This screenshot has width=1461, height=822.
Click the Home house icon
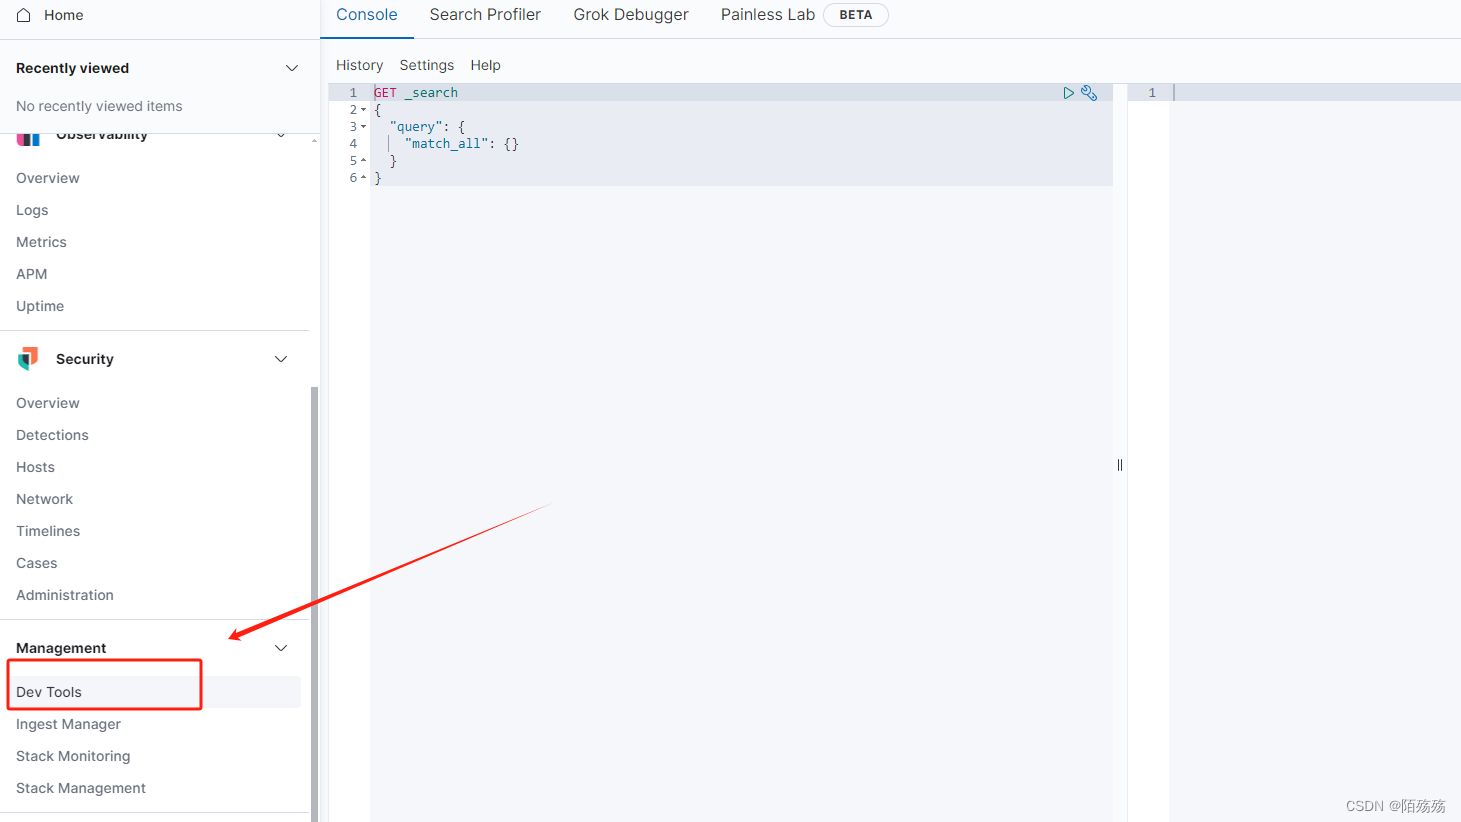click(x=24, y=15)
